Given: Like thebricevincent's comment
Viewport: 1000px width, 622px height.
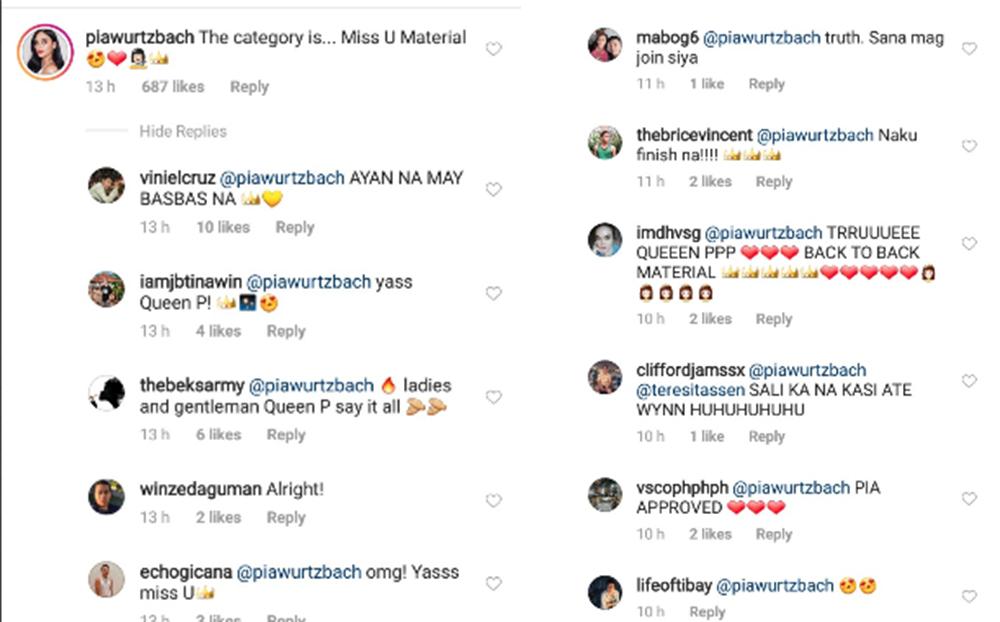Looking at the screenshot, I should pyautogui.click(x=968, y=146).
